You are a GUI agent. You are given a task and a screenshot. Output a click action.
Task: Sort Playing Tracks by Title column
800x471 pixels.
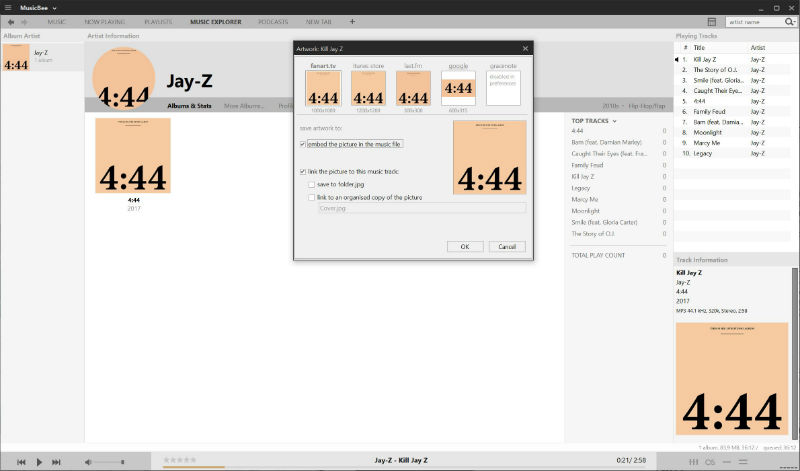(x=699, y=47)
